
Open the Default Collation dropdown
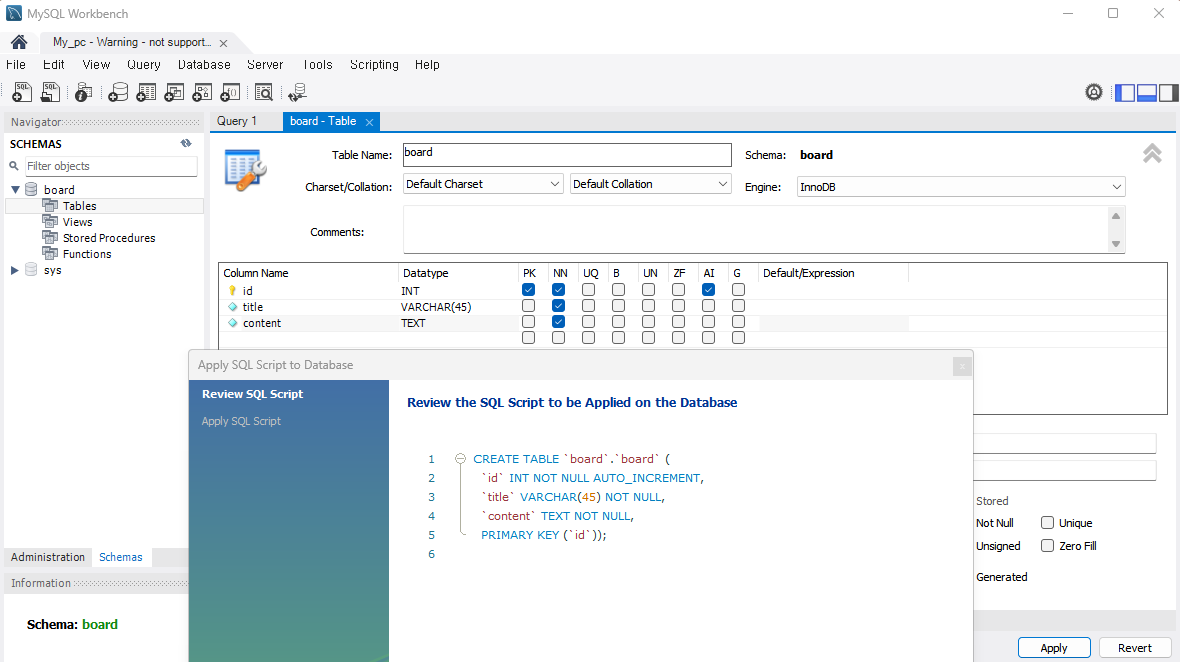[650, 184]
